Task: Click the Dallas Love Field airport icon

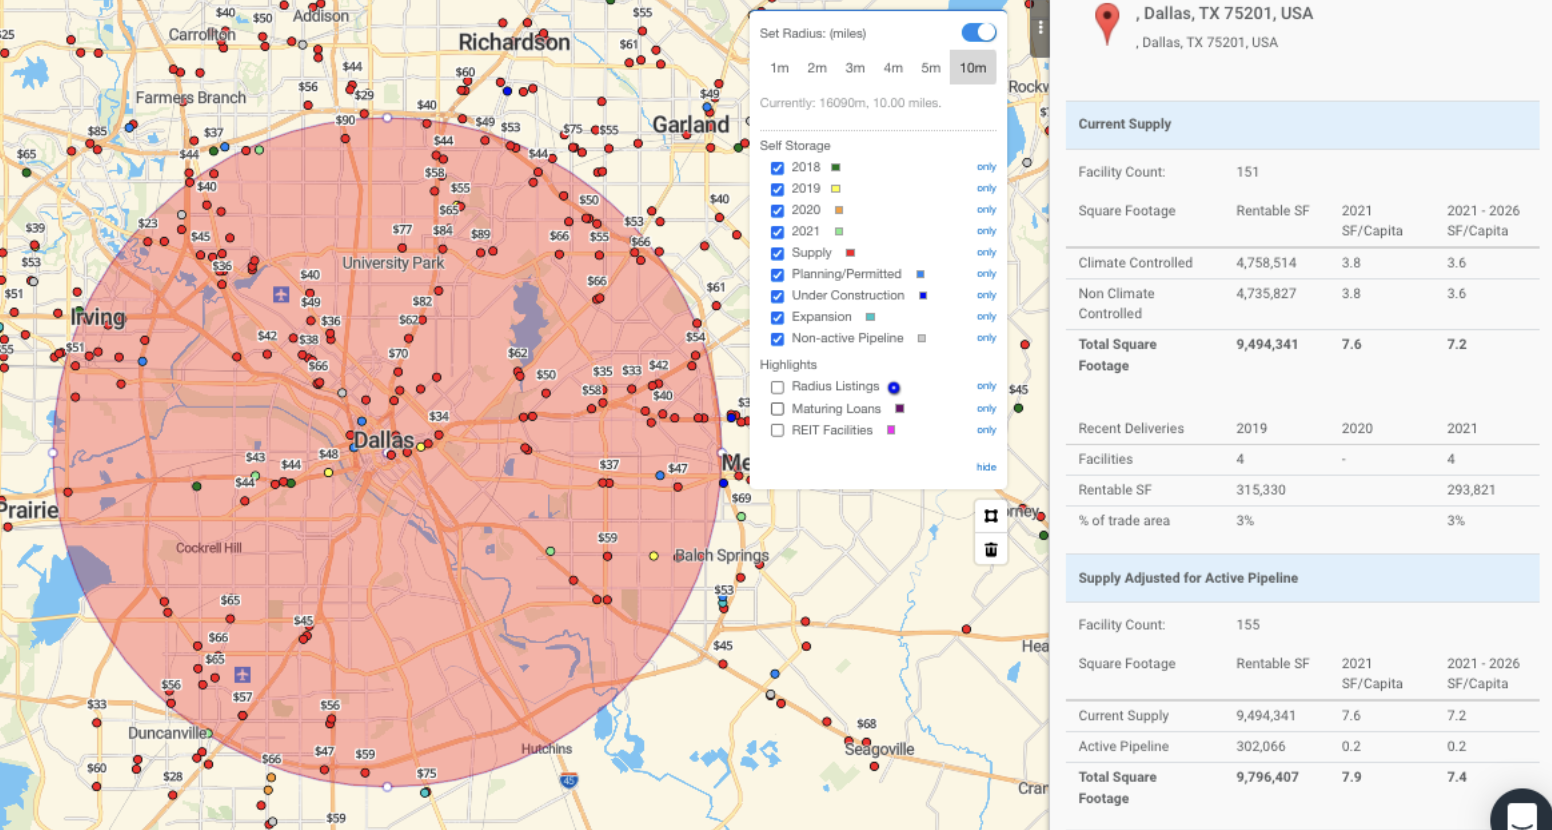Action: 281,294
